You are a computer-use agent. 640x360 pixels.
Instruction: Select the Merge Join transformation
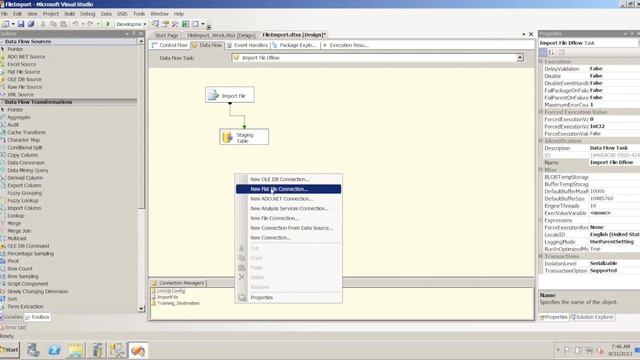pyautogui.click(x=19, y=231)
